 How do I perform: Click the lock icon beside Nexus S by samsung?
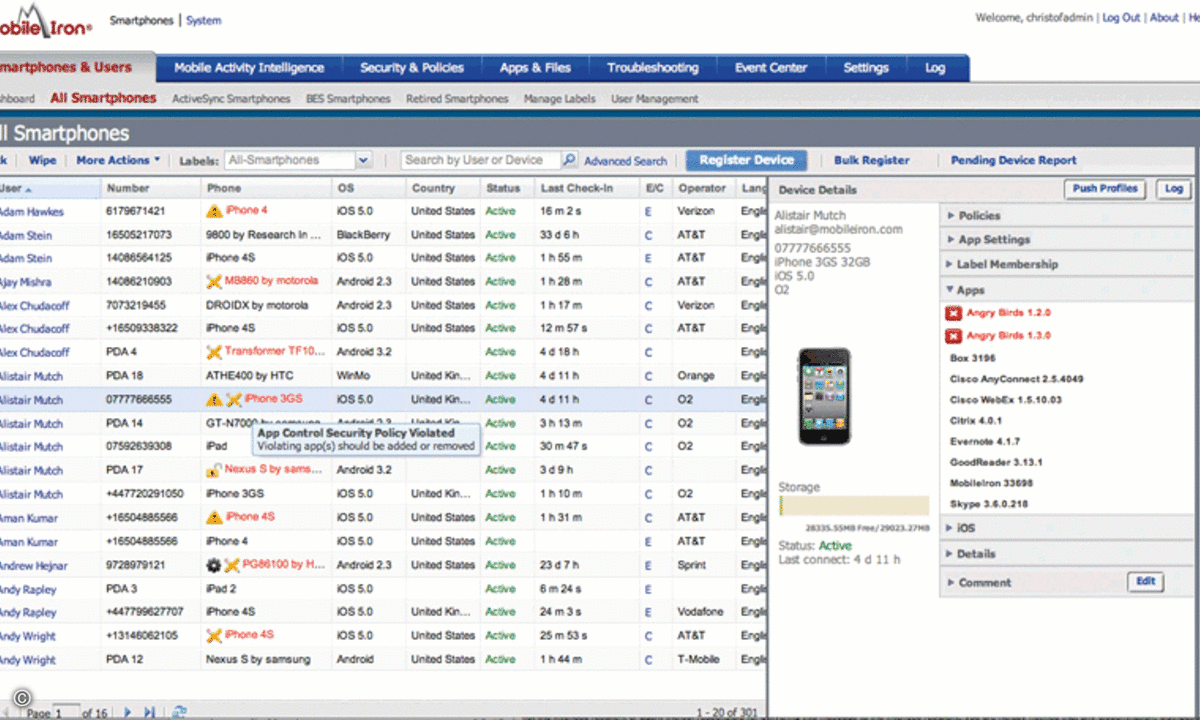tap(214, 470)
